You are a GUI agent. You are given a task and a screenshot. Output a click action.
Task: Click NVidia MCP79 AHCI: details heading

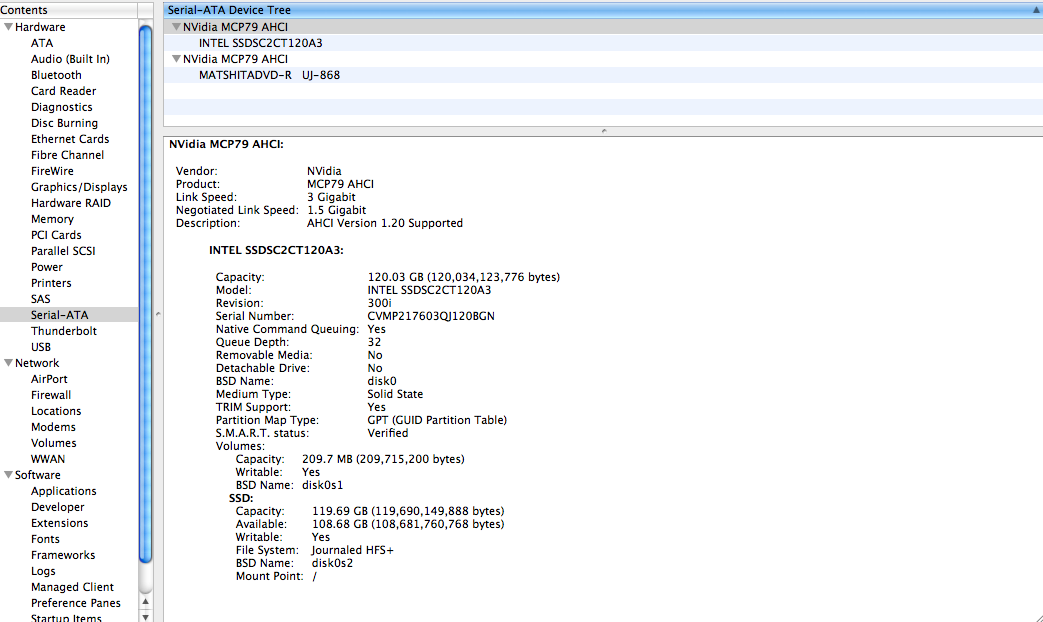[226, 144]
